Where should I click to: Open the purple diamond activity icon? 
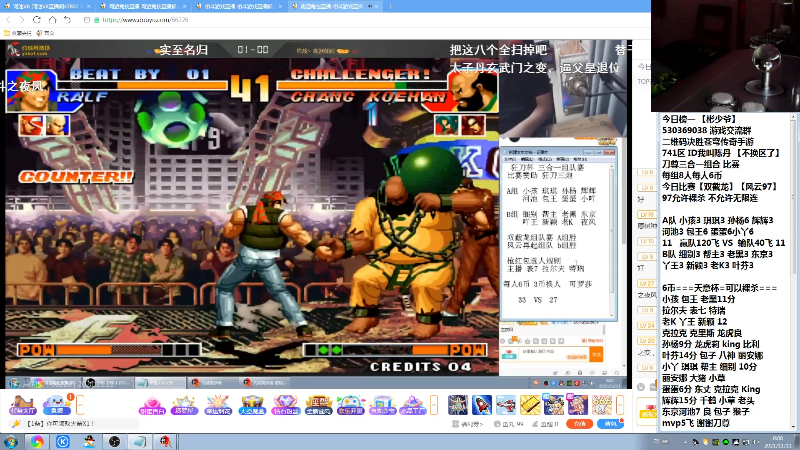(x=285, y=405)
